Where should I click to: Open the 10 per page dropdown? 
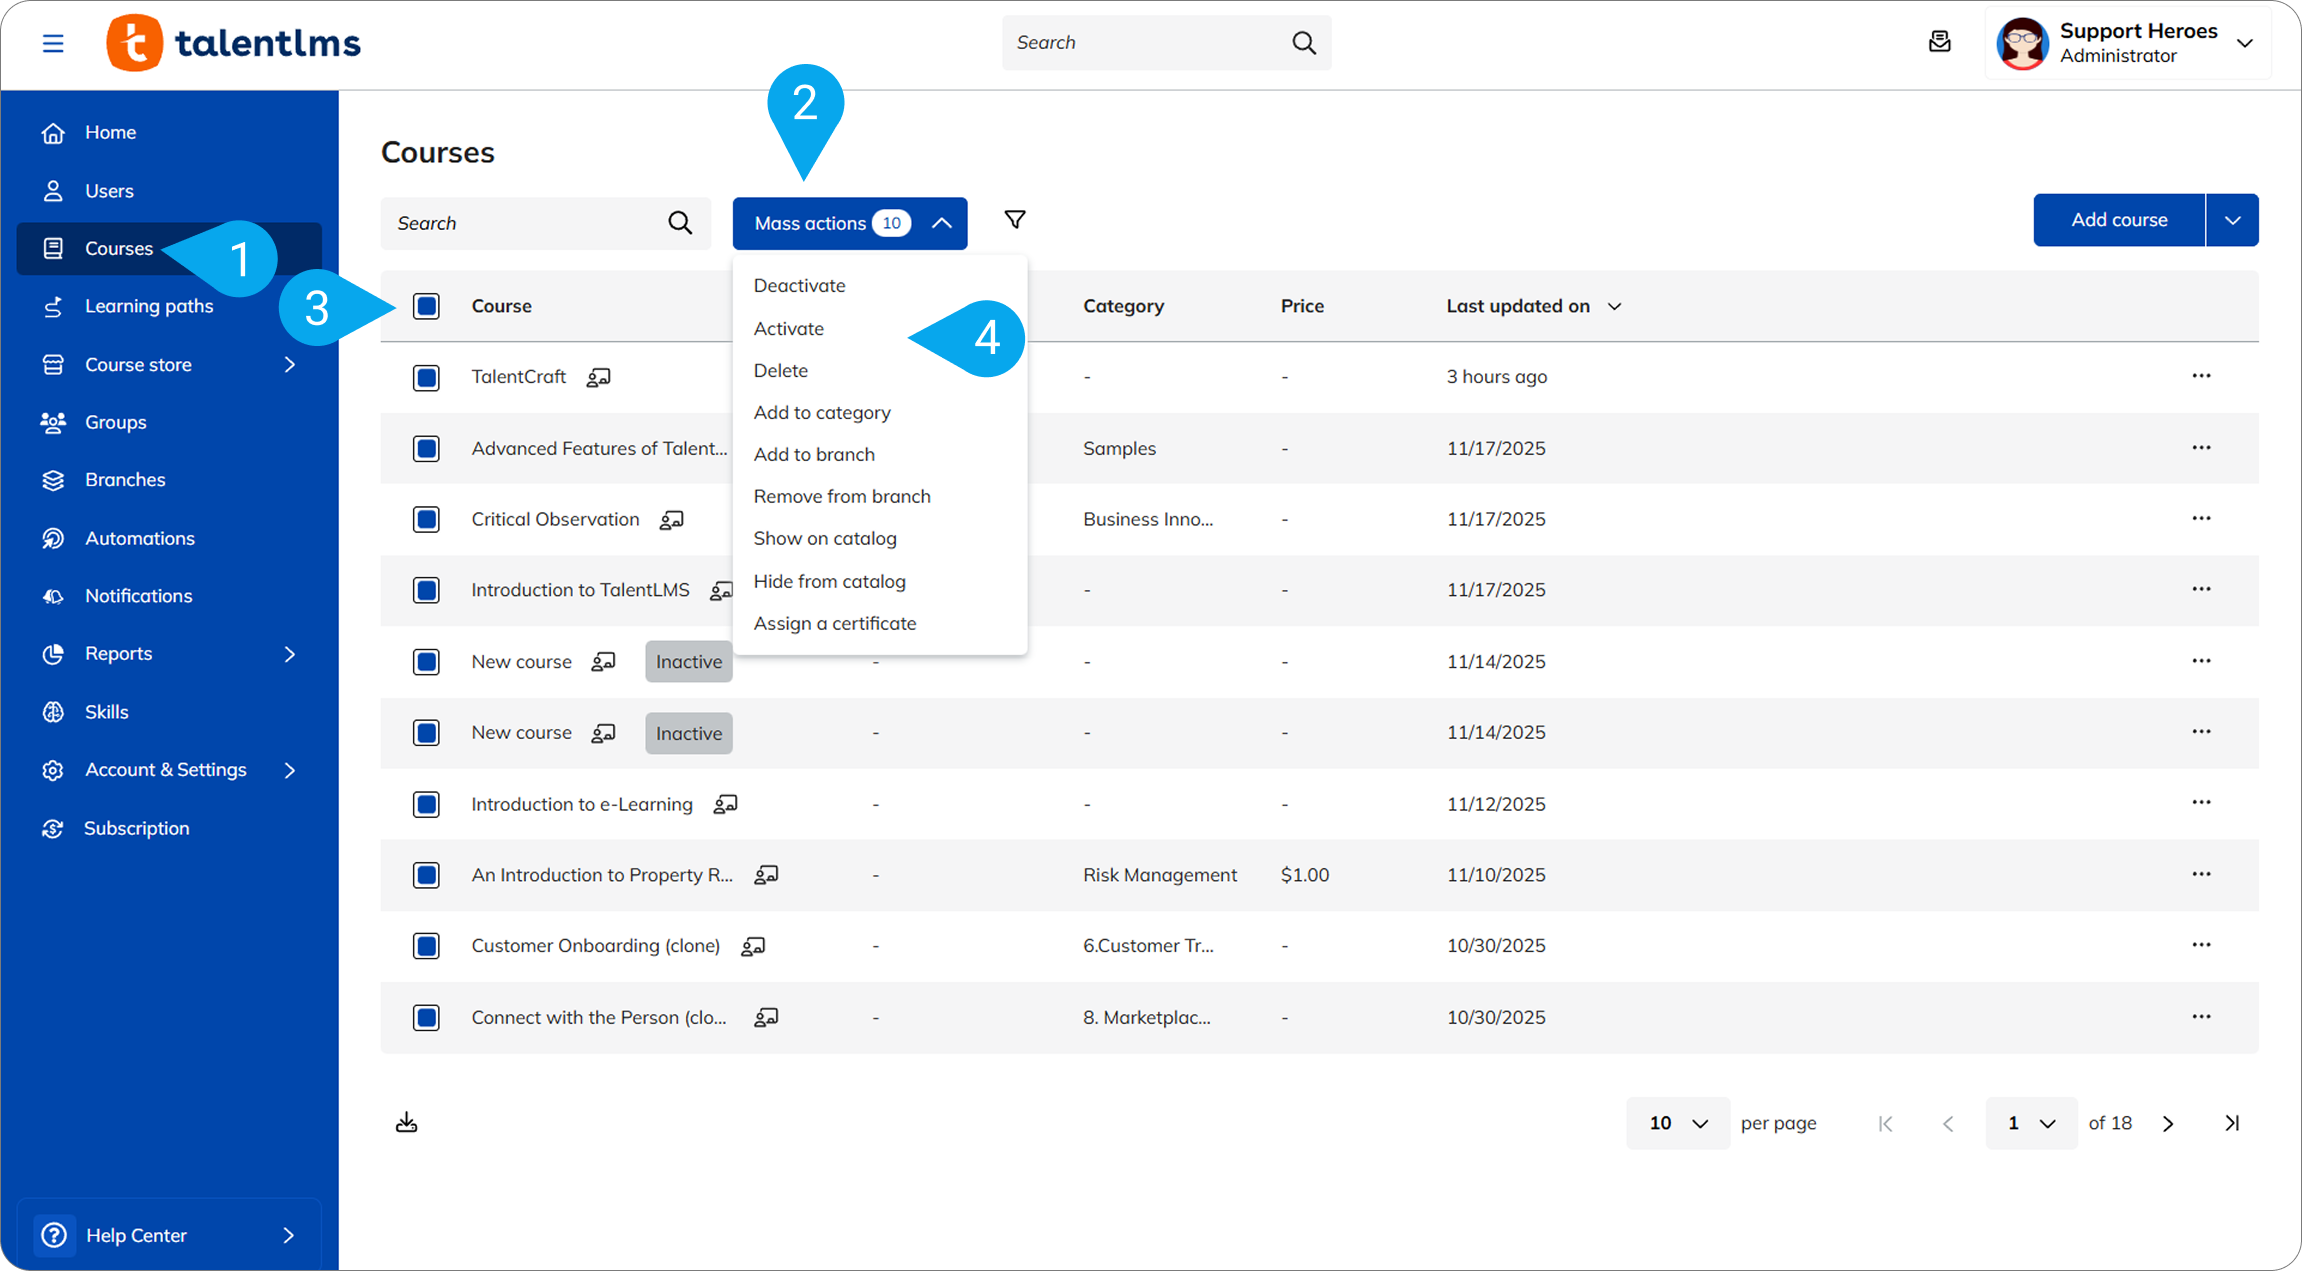click(1677, 1123)
